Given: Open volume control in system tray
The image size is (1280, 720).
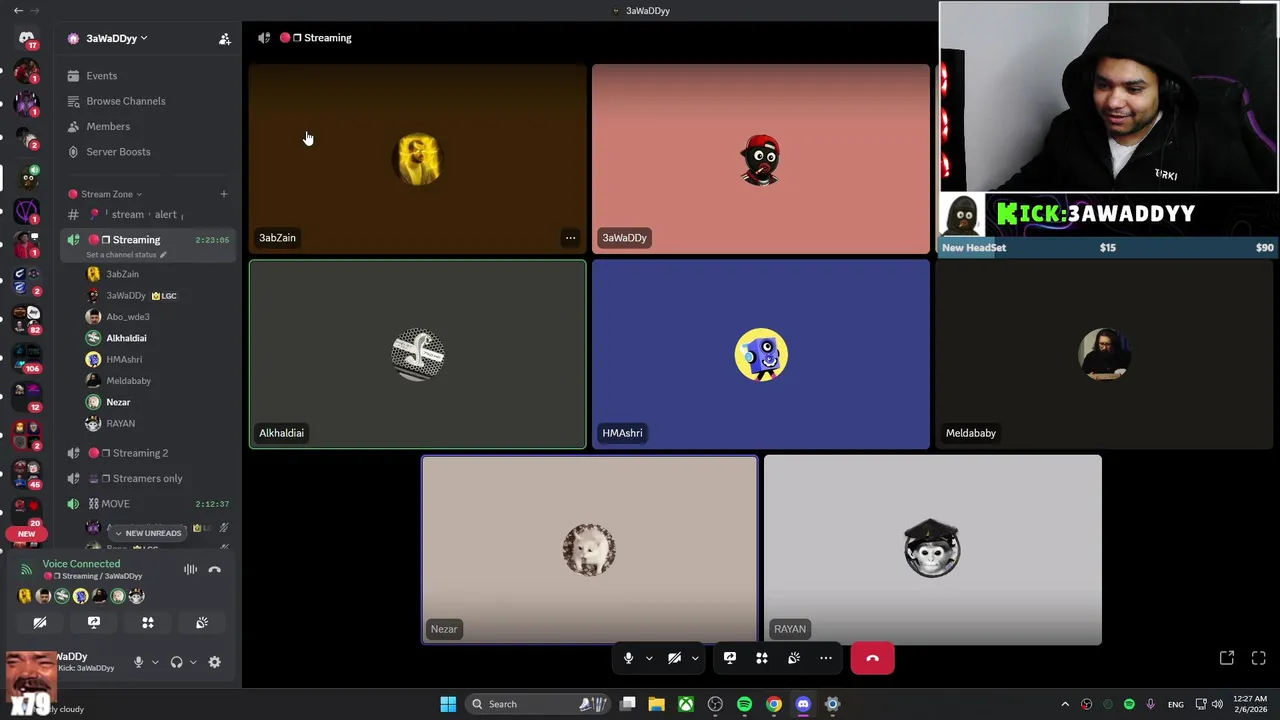Looking at the screenshot, I should tap(1218, 704).
